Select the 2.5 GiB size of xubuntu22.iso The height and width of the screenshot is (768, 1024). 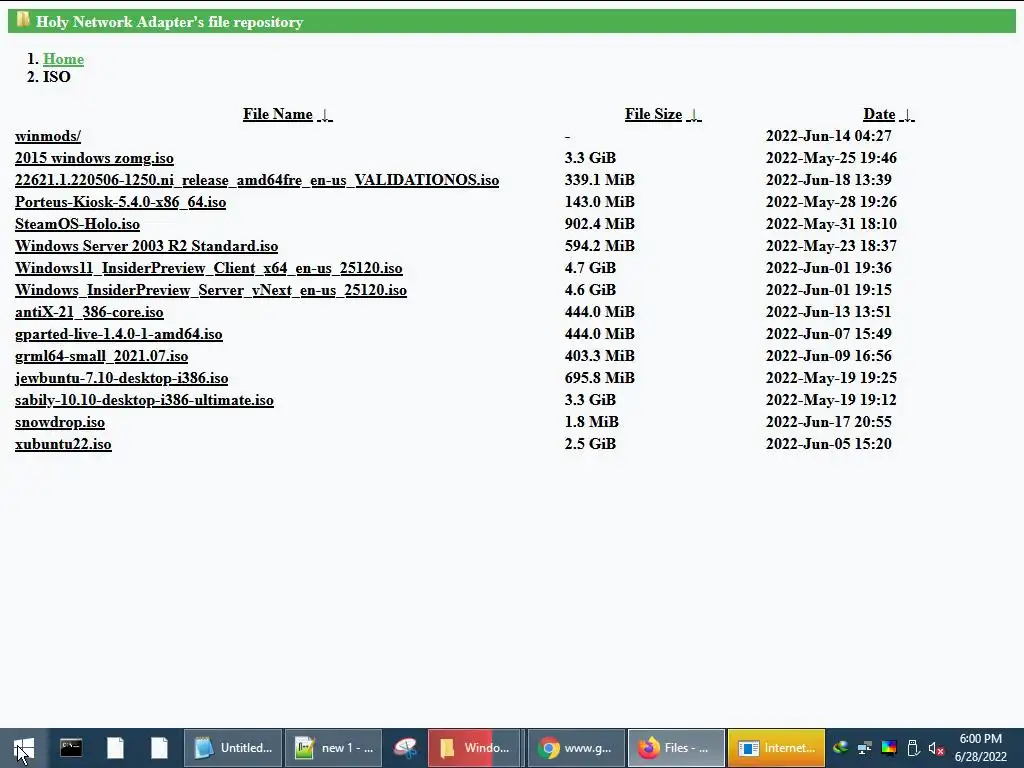click(x=590, y=444)
